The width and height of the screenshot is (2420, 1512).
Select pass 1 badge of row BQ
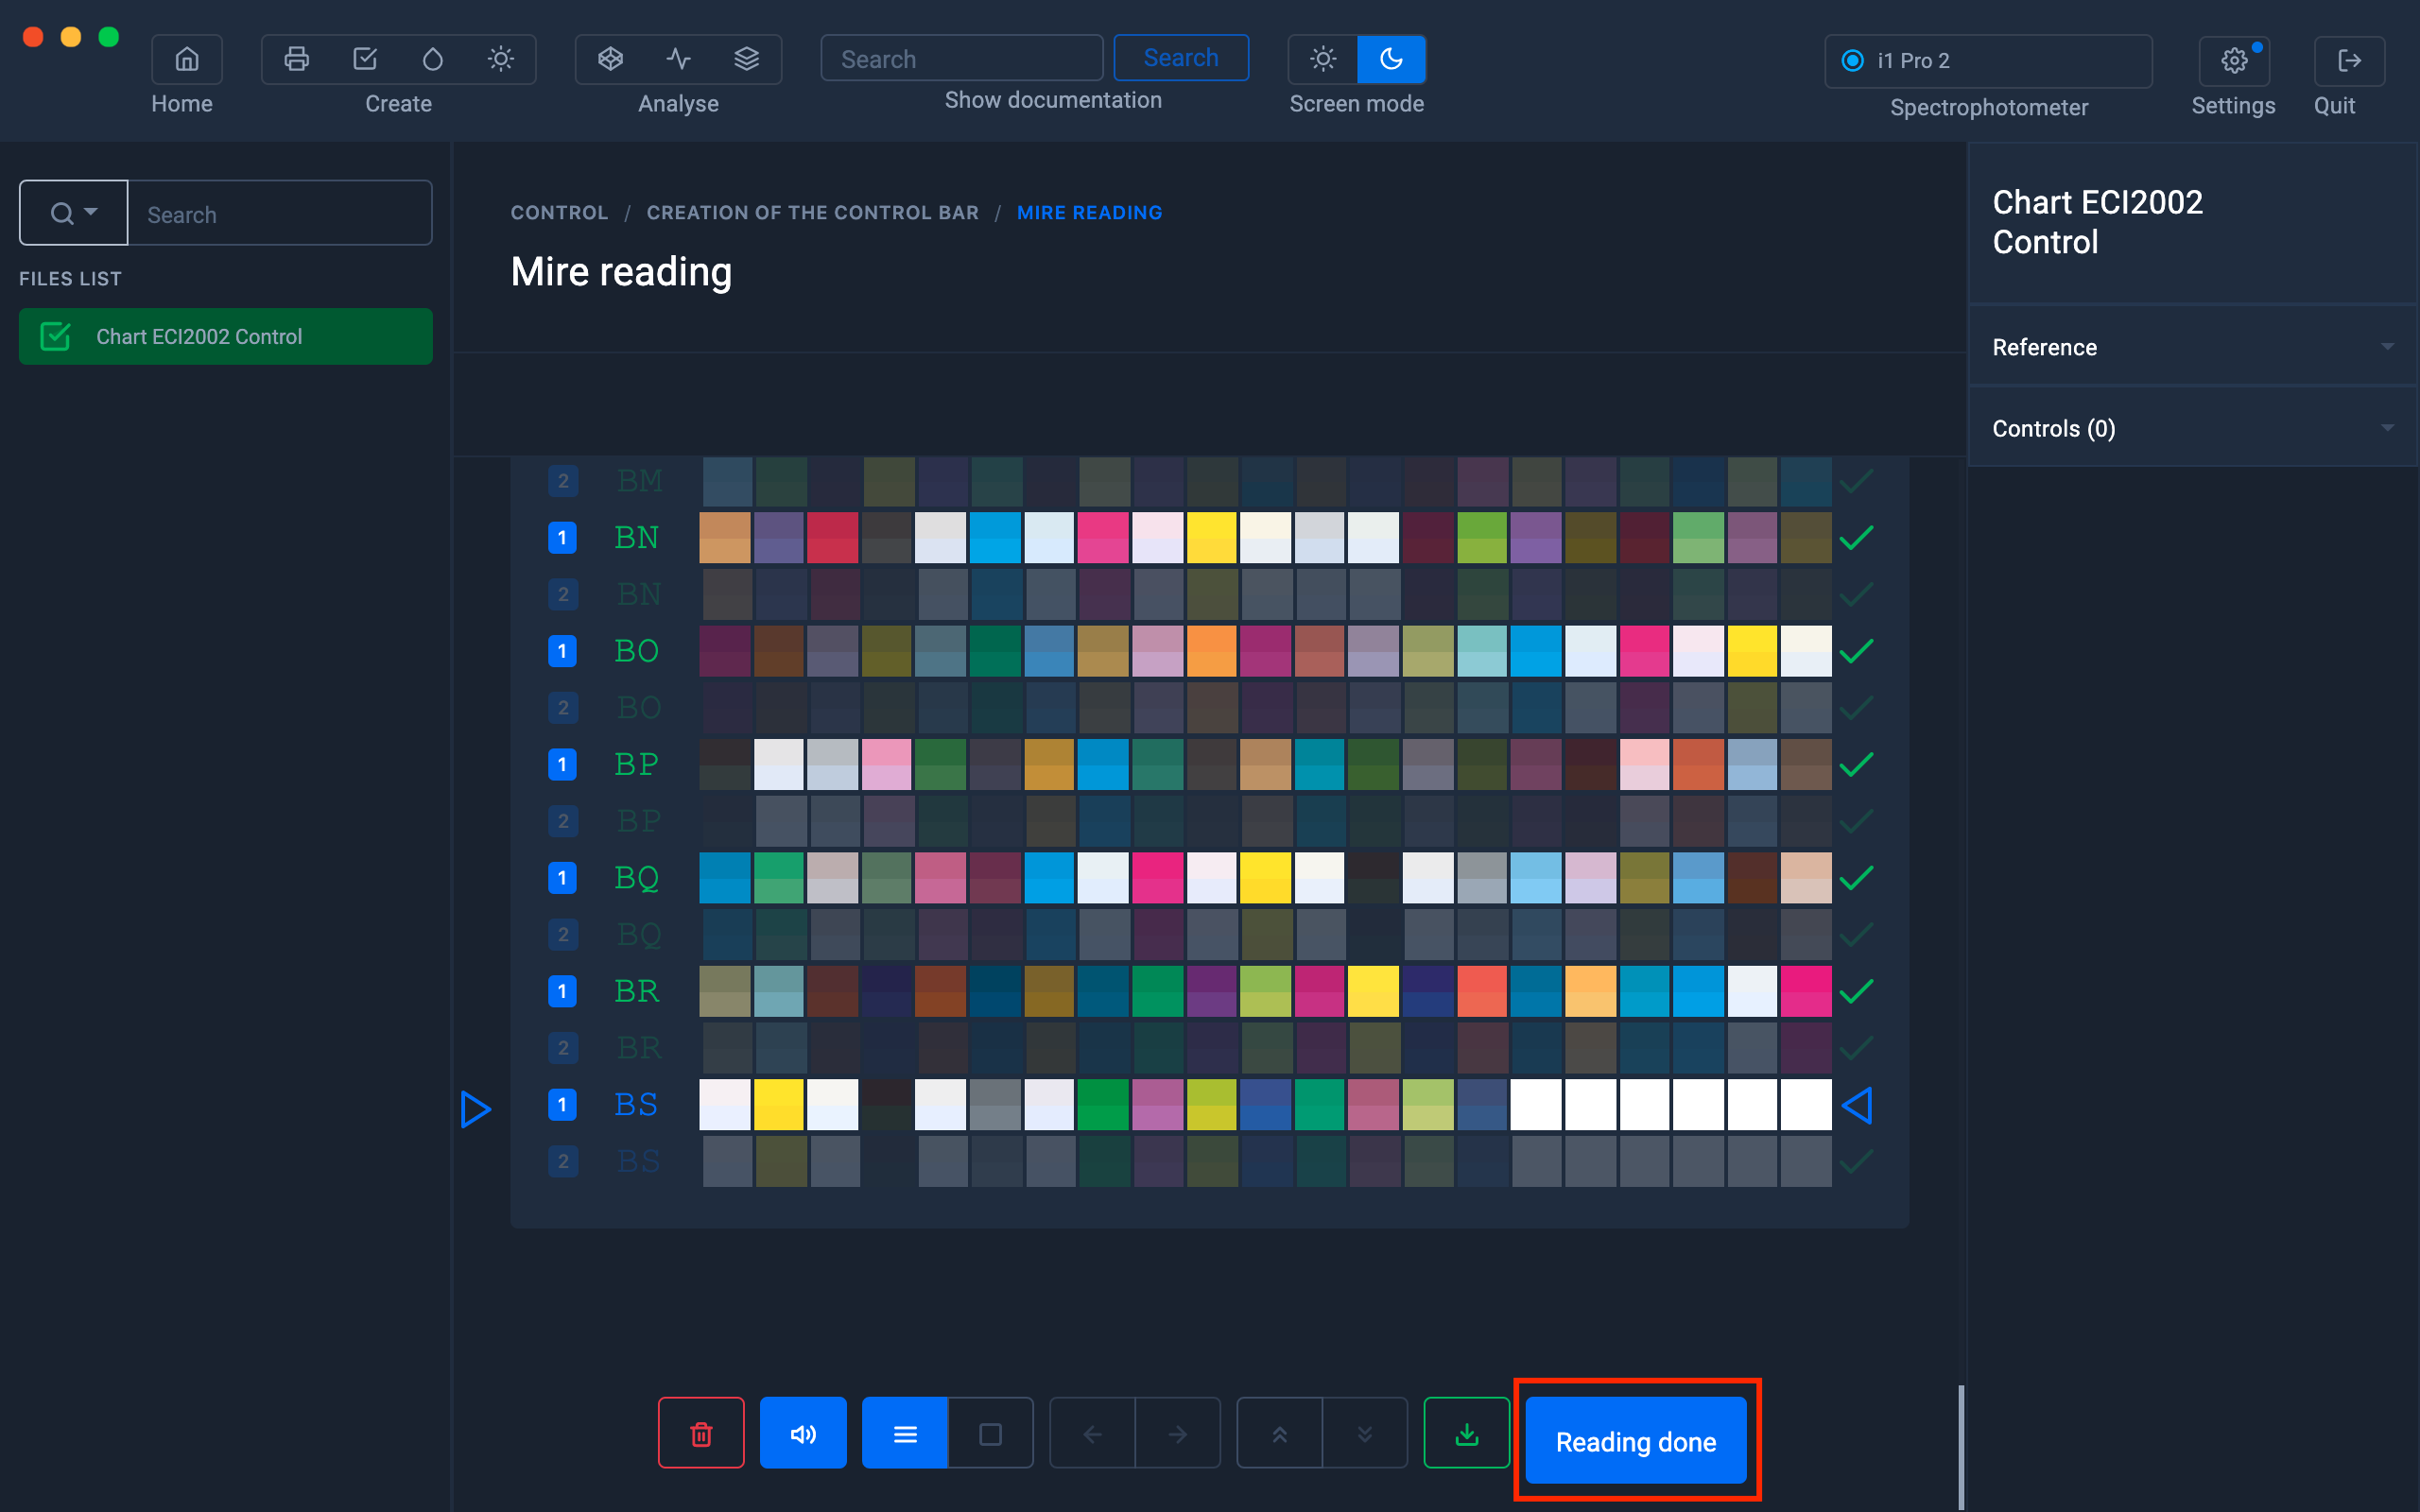pyautogui.click(x=562, y=878)
